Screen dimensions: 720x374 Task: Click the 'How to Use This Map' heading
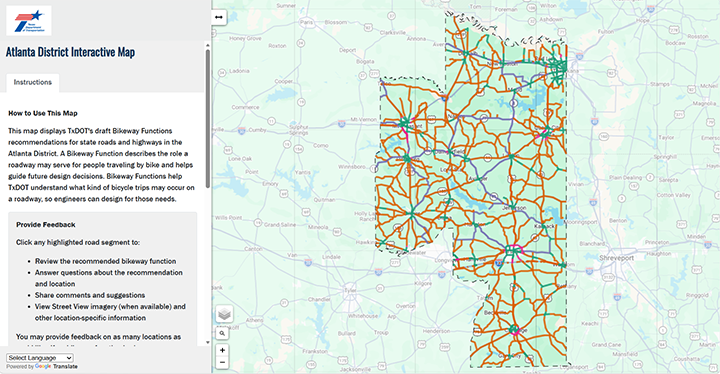(43, 113)
